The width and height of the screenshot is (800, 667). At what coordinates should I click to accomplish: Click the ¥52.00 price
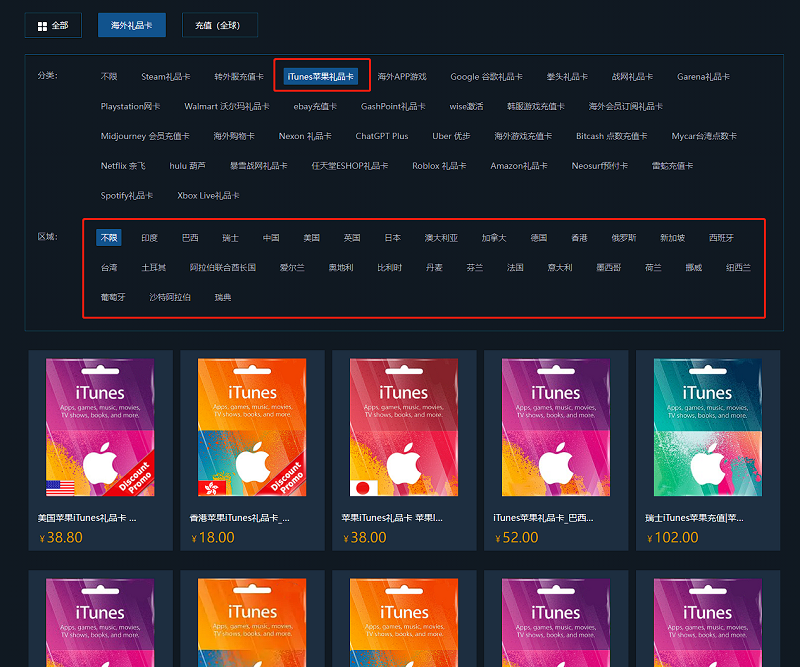point(517,537)
